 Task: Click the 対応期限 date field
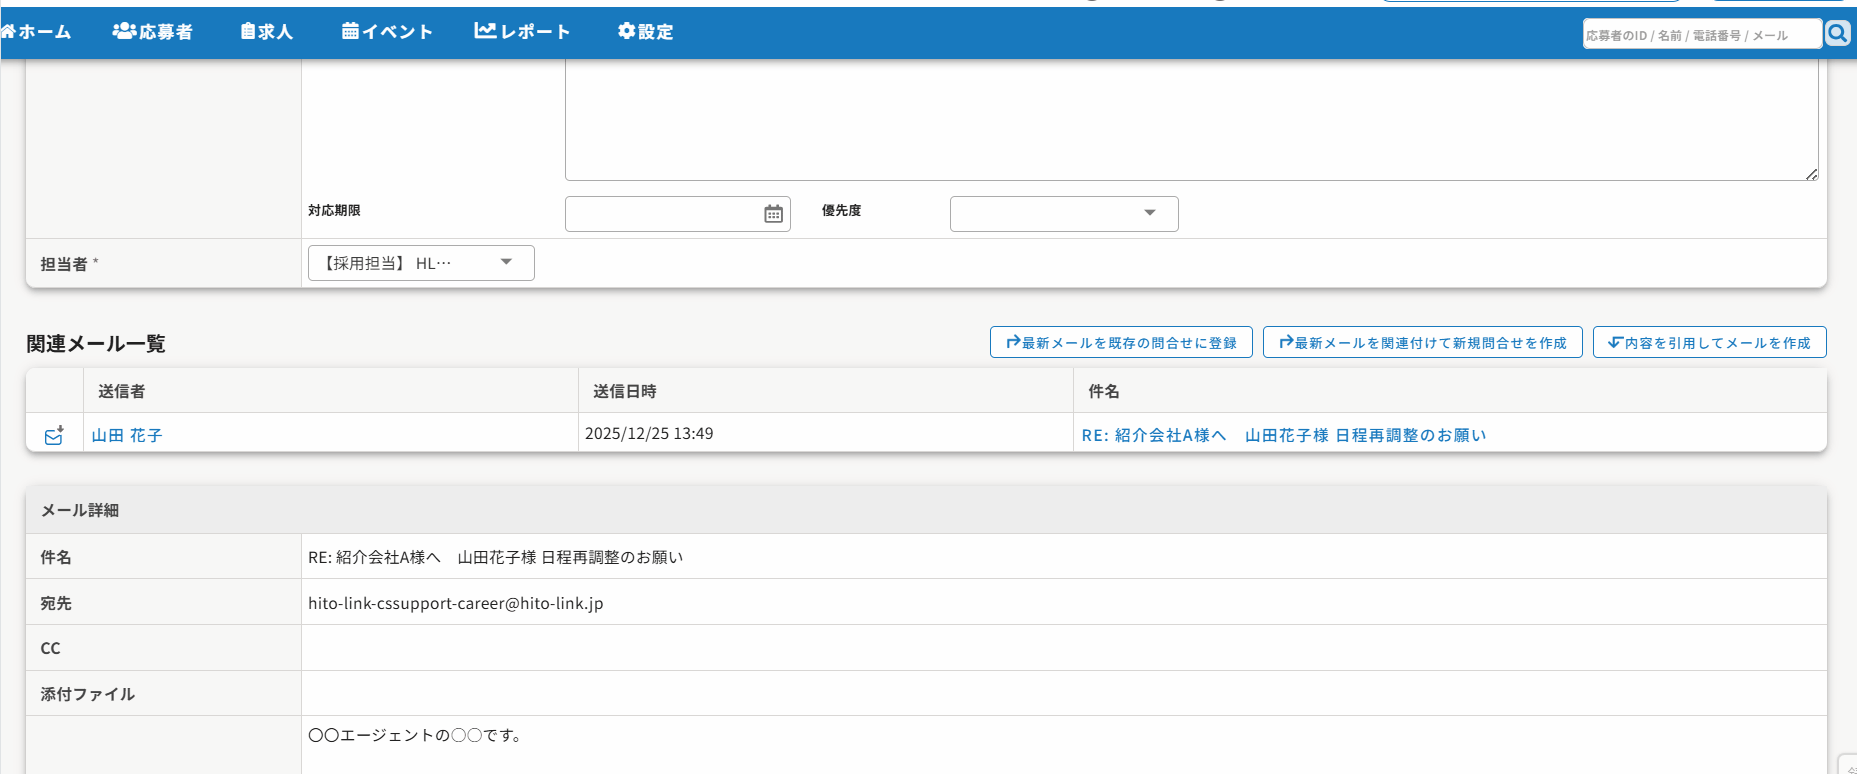(x=660, y=214)
